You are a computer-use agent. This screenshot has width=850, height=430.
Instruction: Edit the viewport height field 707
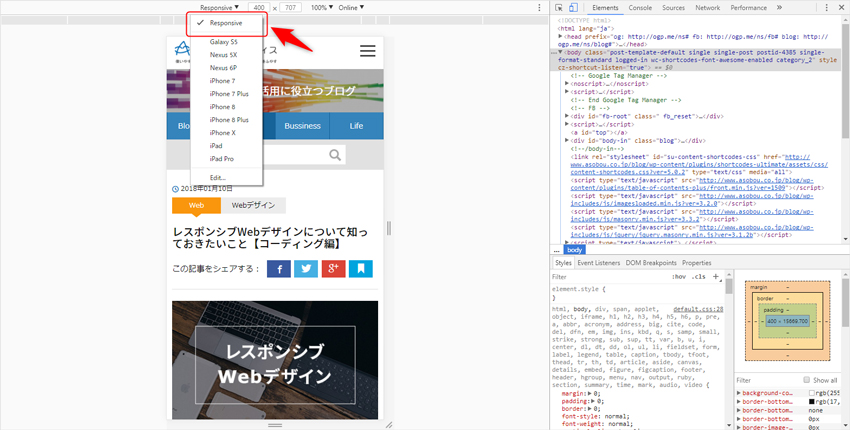[291, 8]
